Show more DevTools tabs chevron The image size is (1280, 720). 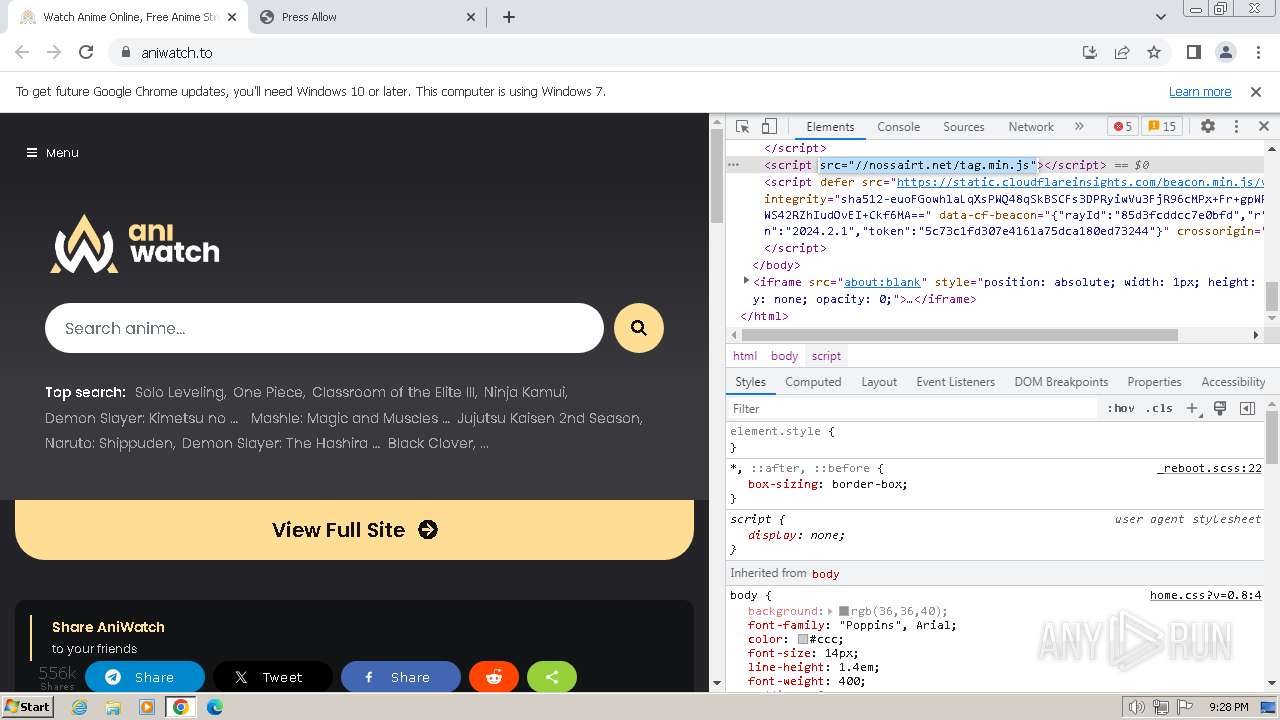(x=1079, y=127)
